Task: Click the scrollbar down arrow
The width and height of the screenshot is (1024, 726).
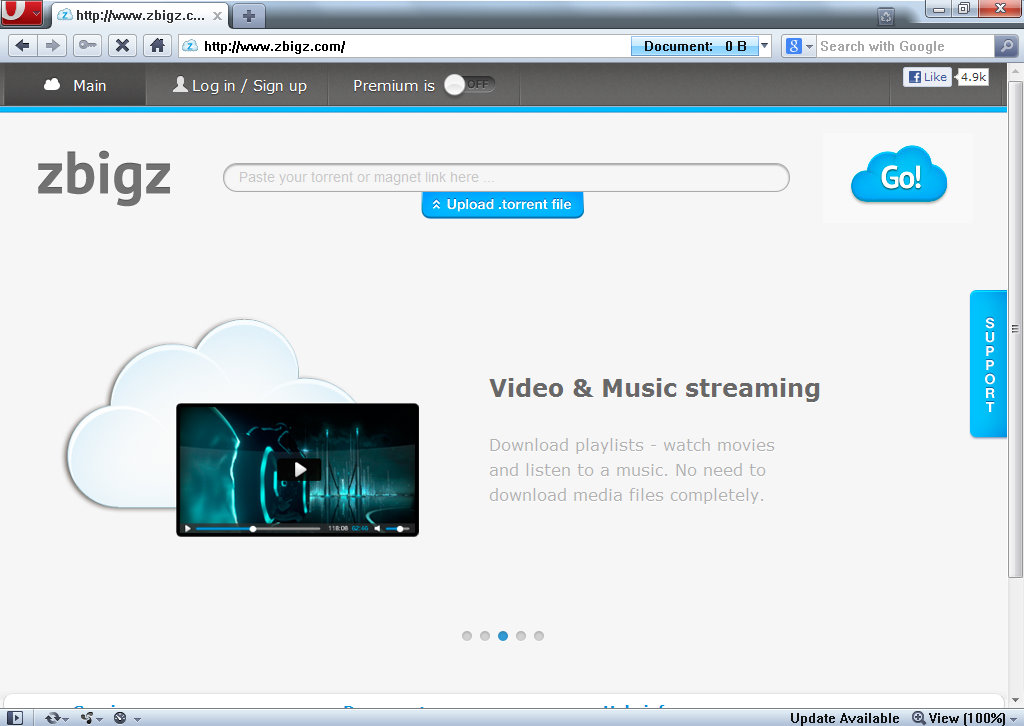Action: click(x=1015, y=701)
